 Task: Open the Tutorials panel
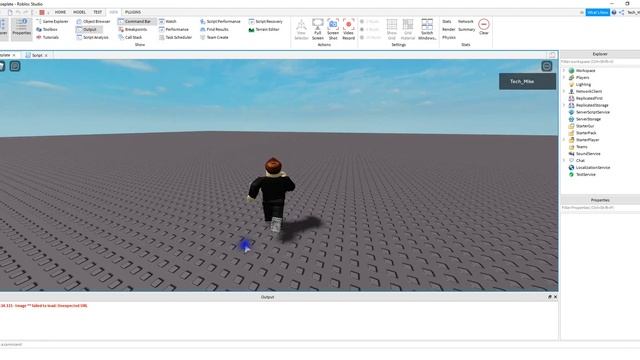pos(48,37)
